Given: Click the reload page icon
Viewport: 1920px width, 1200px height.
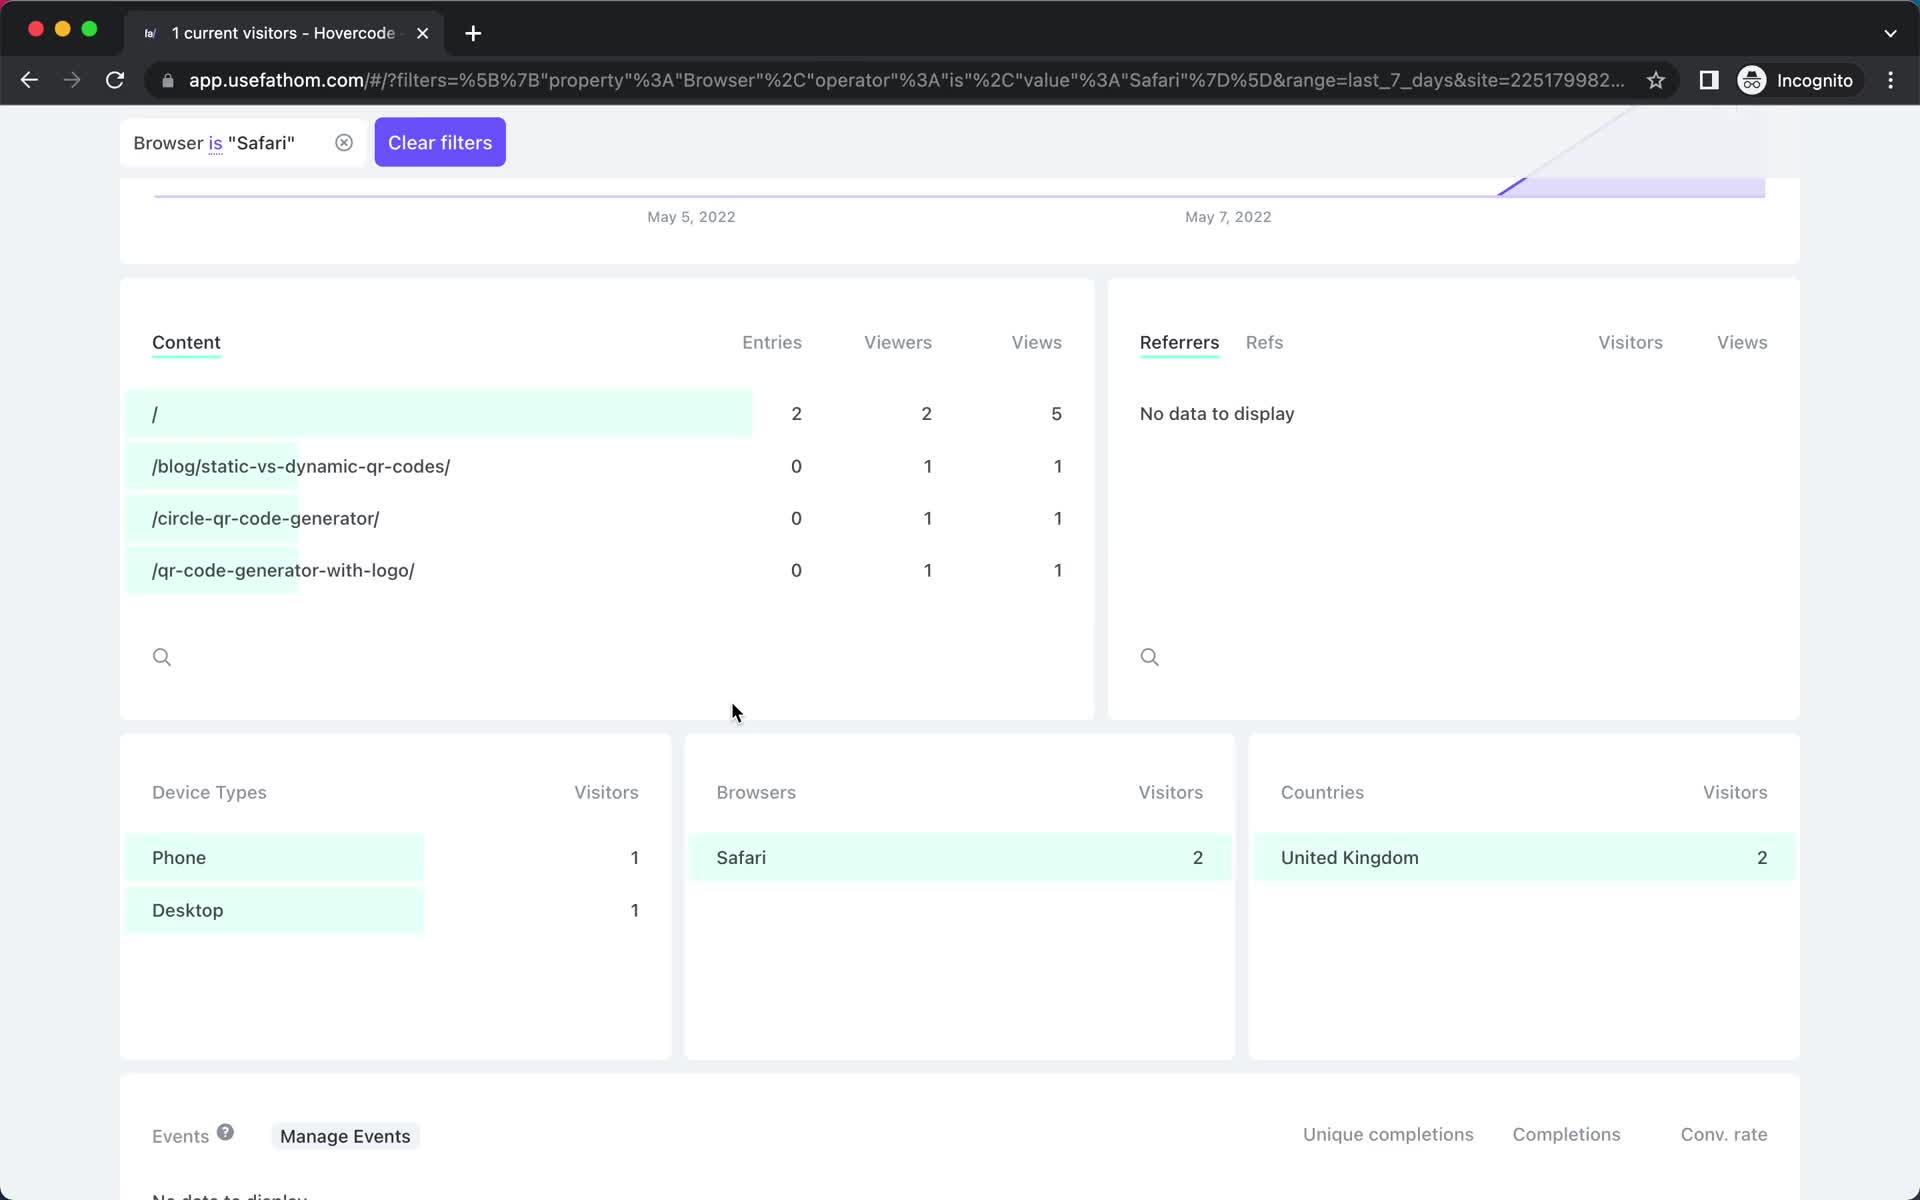Looking at the screenshot, I should tap(117, 79).
